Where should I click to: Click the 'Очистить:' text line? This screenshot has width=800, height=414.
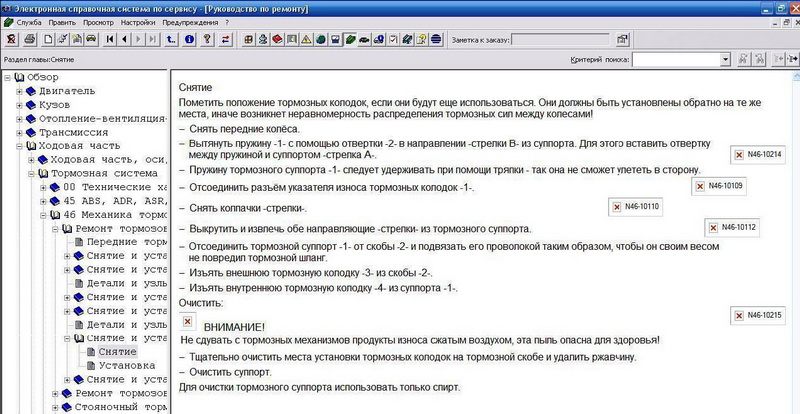[201, 303]
